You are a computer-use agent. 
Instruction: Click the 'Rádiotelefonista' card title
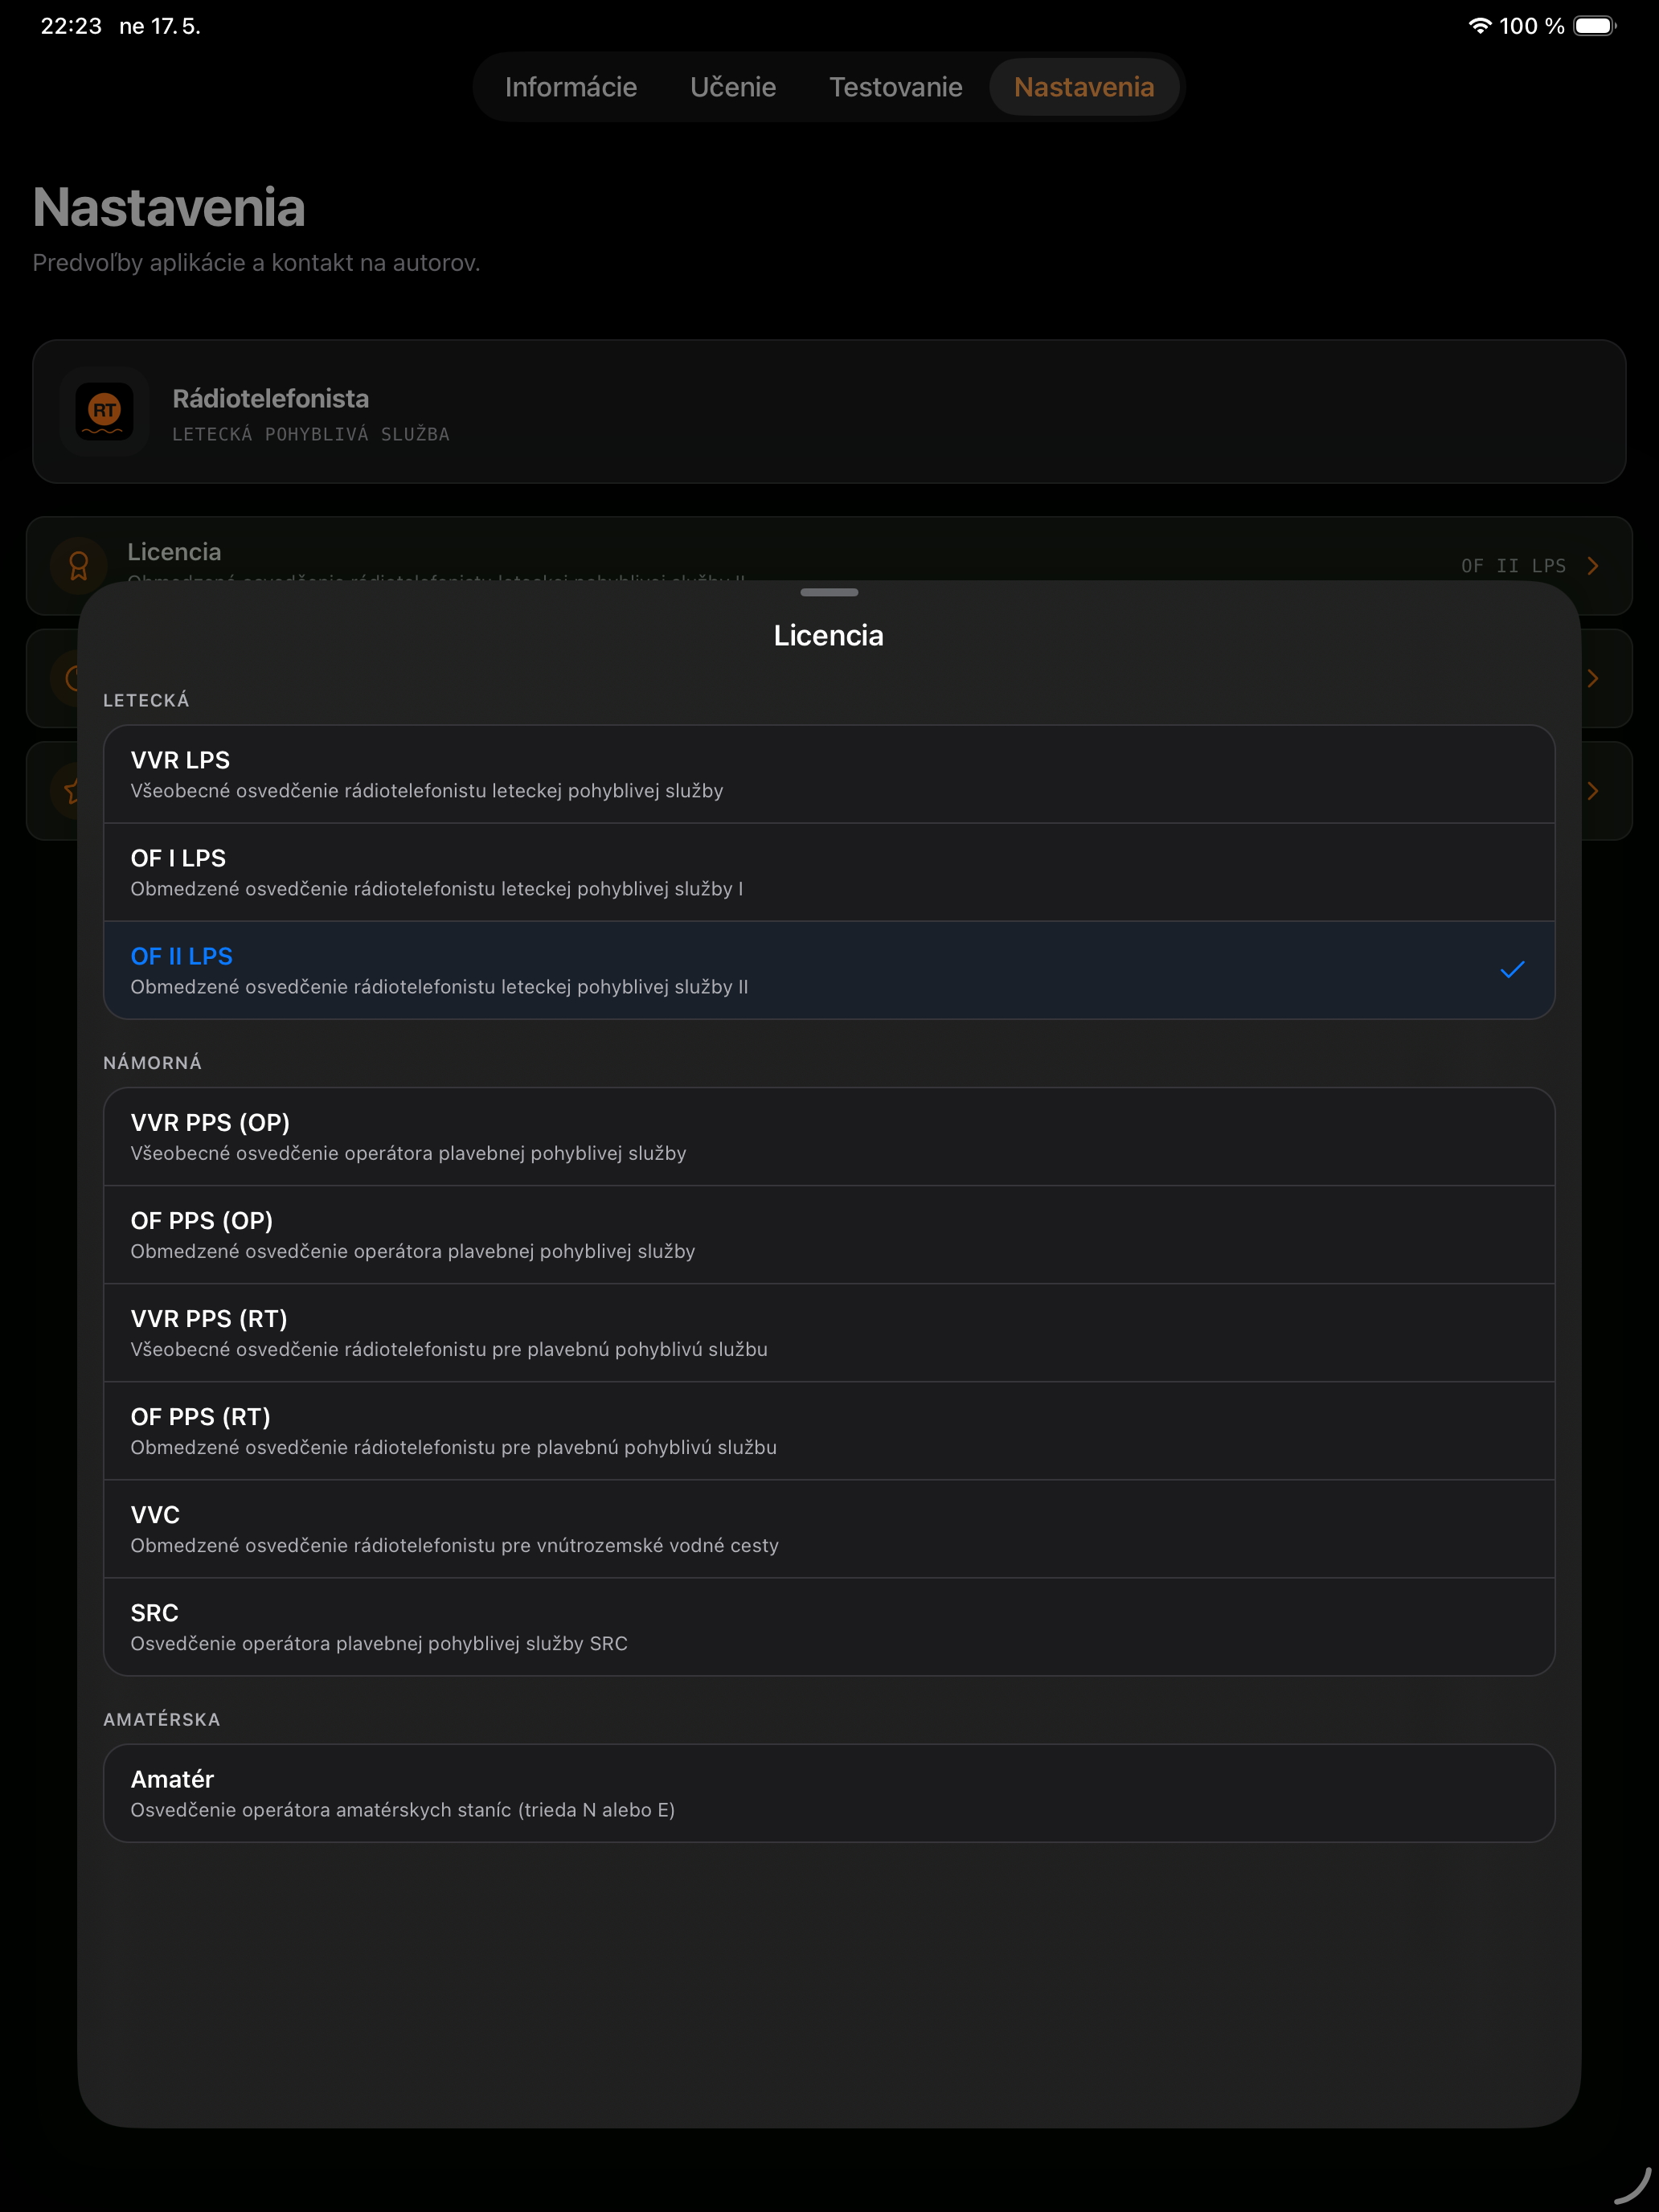pos(270,398)
